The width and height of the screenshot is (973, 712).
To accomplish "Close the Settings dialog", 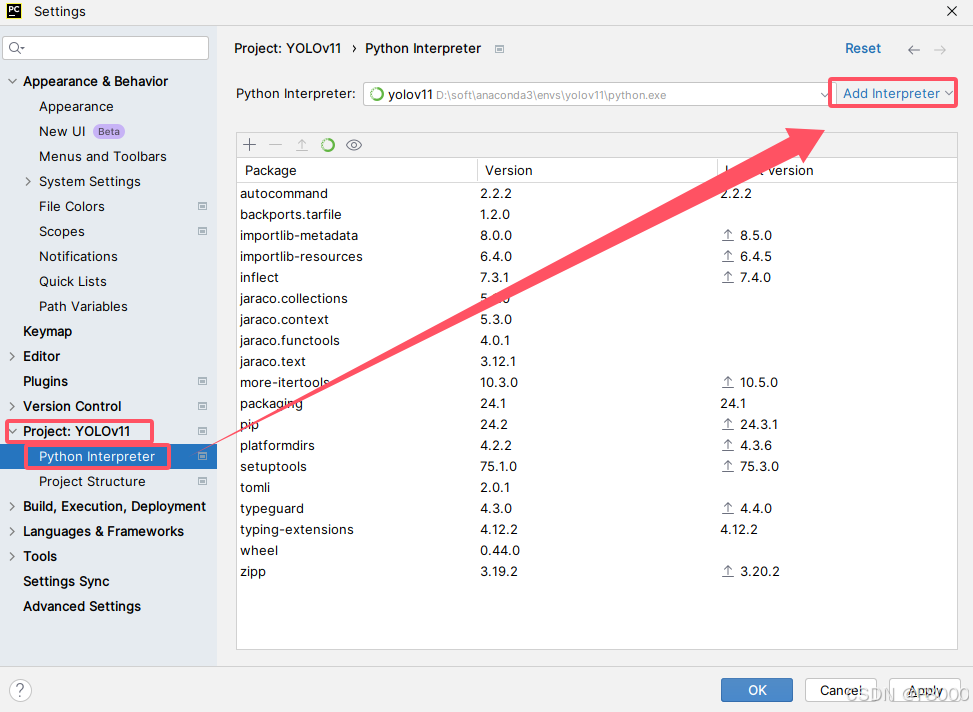I will 951,11.
